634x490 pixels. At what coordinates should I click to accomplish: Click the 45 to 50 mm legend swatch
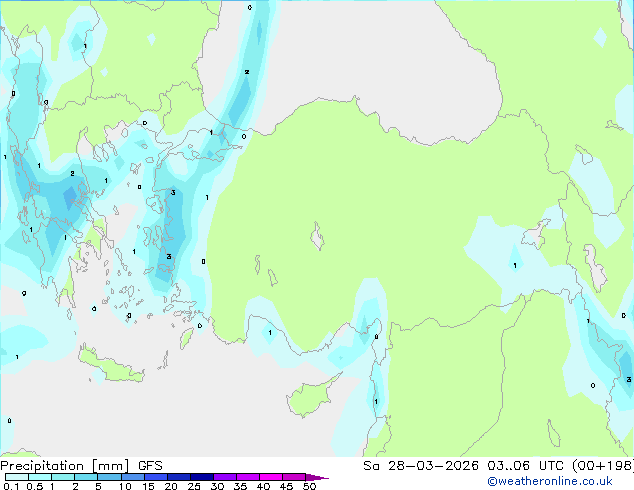(x=294, y=477)
